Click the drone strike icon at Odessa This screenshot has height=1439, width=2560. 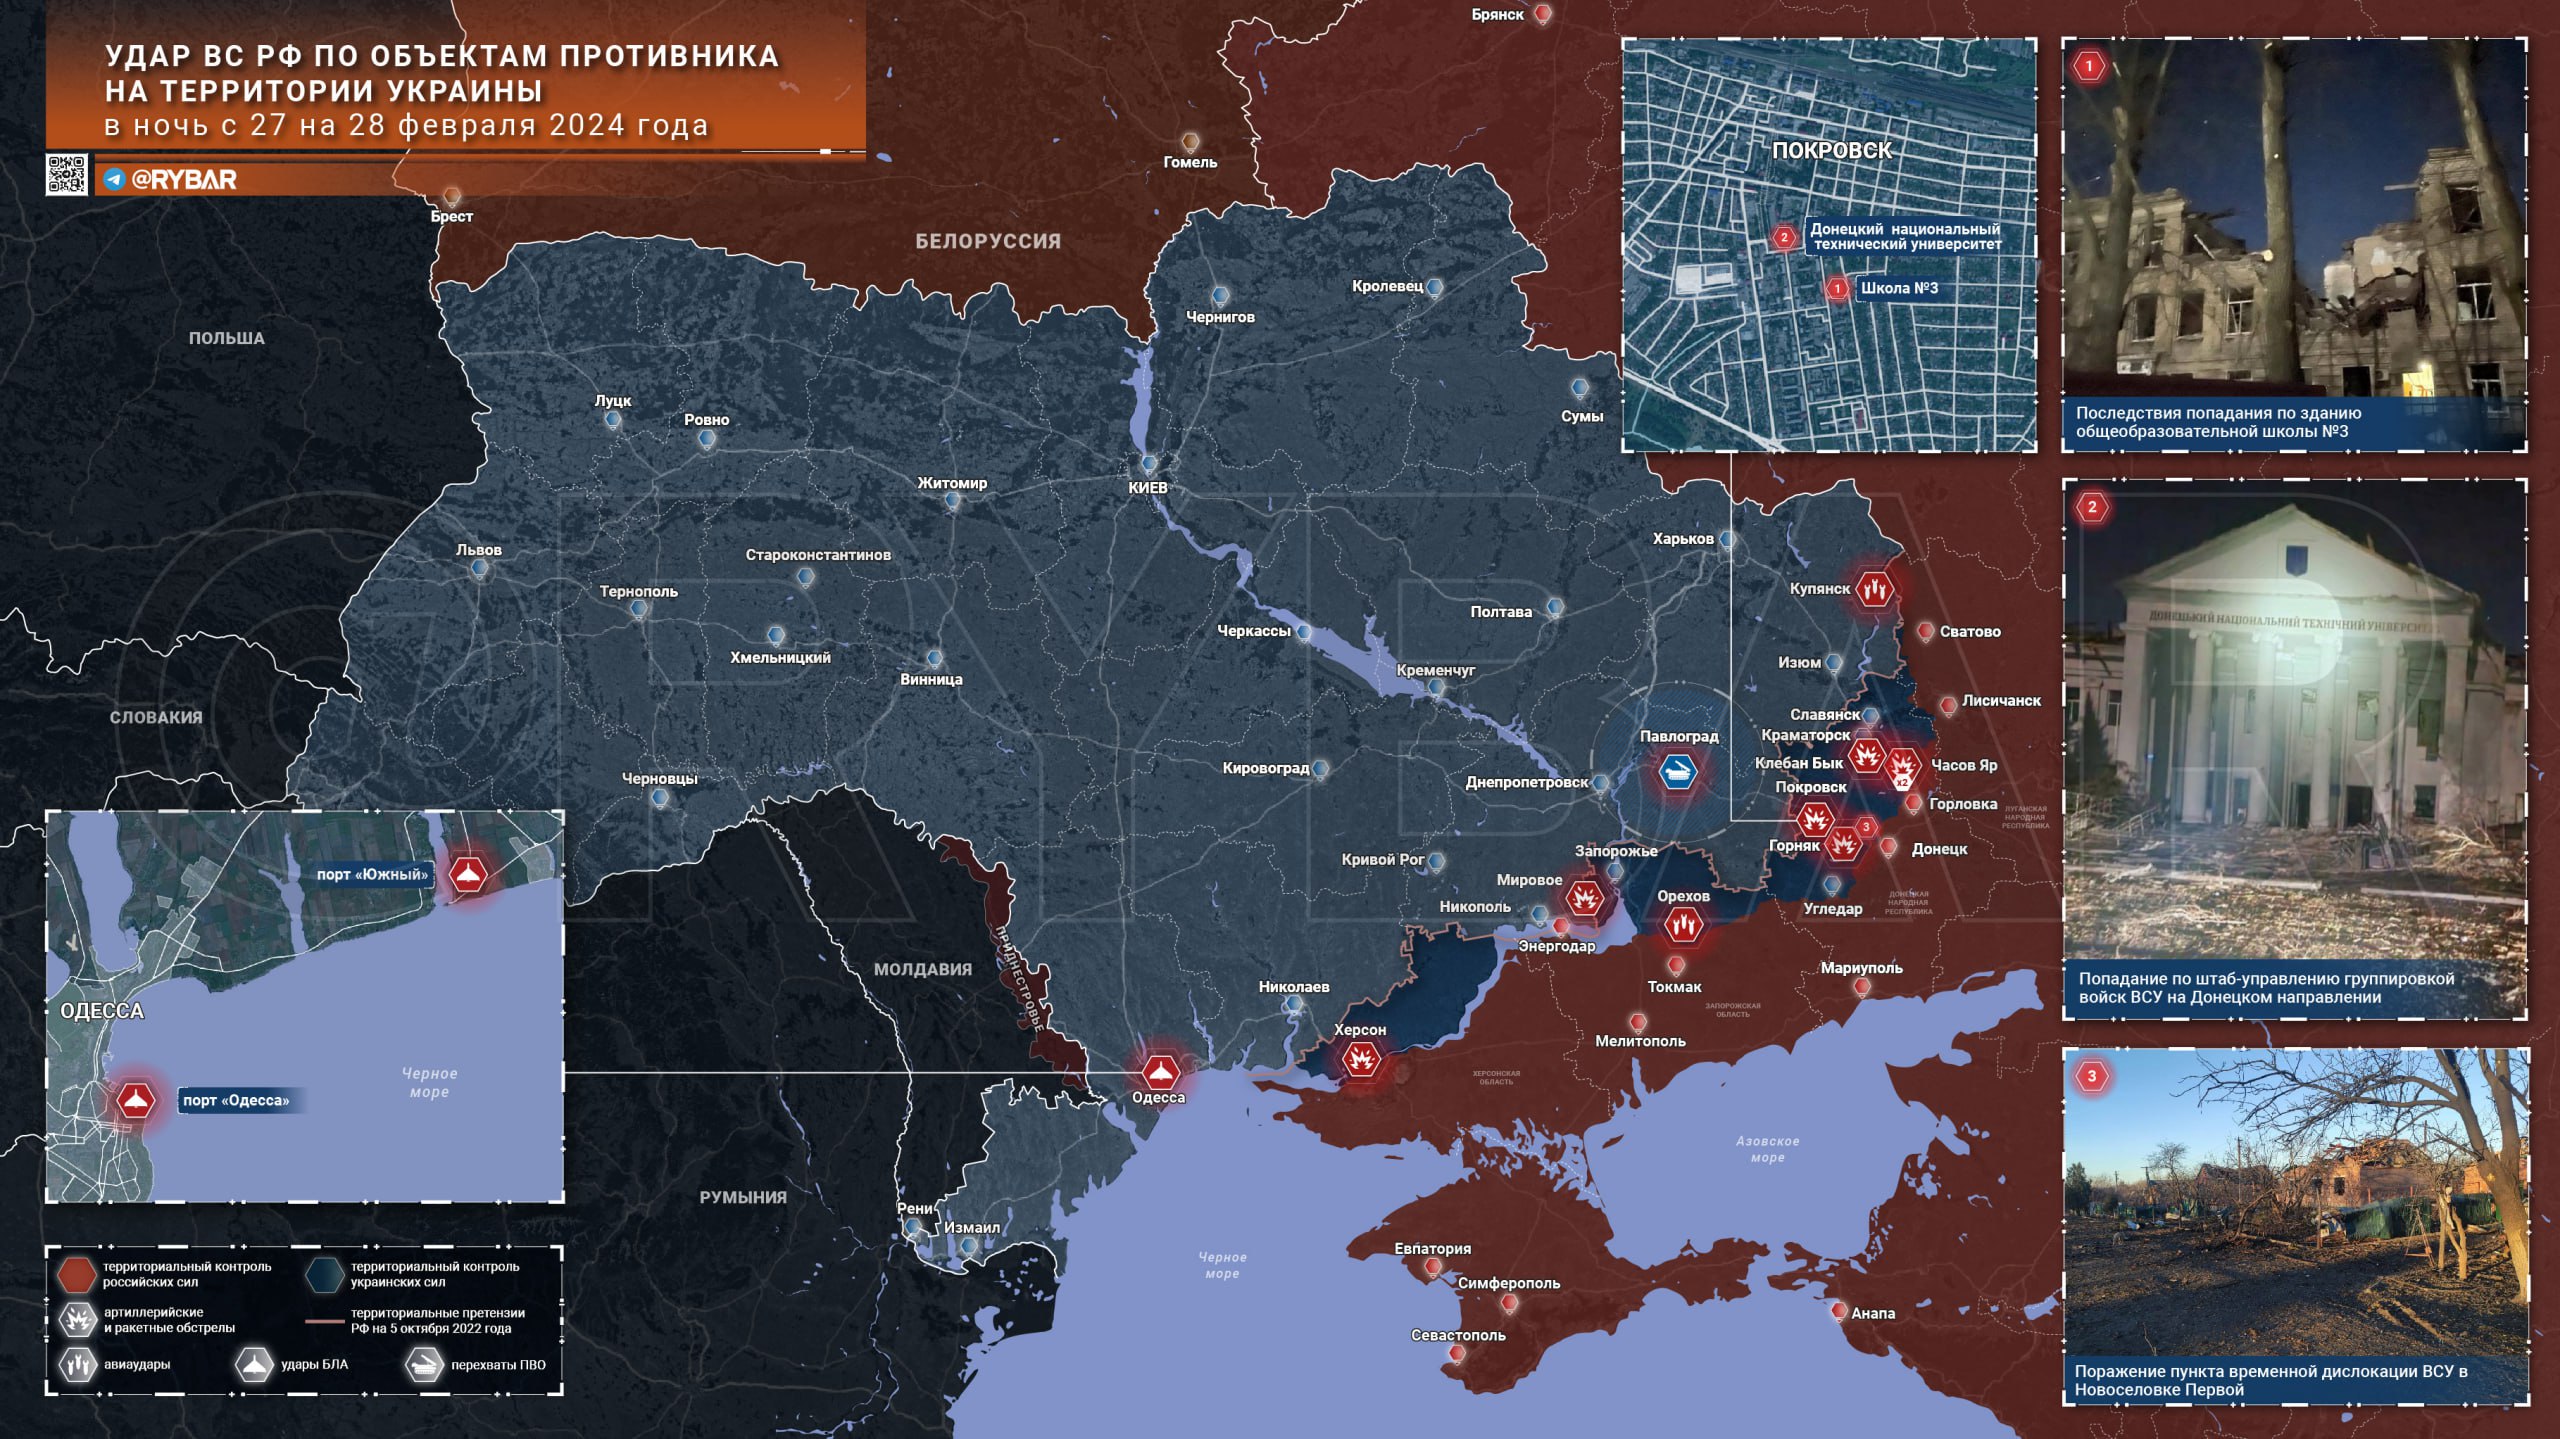[1160, 1072]
